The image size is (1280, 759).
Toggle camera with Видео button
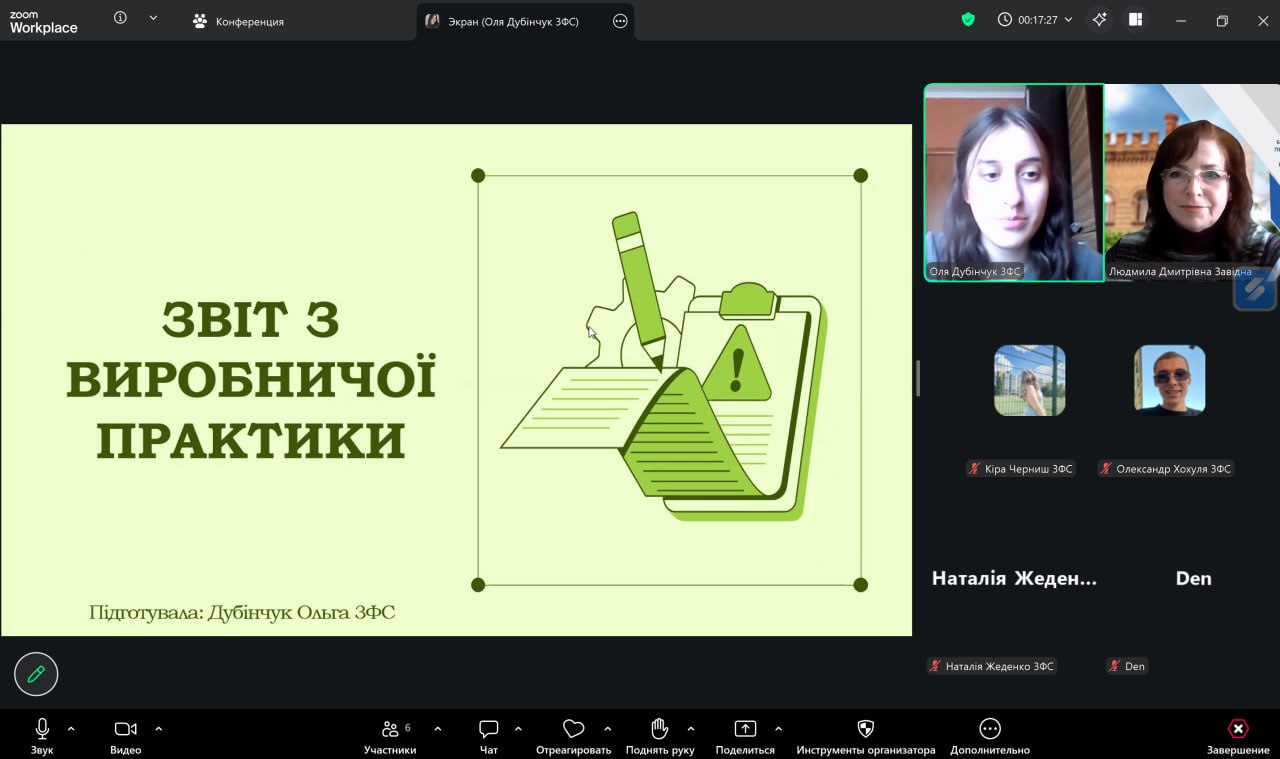(125, 729)
